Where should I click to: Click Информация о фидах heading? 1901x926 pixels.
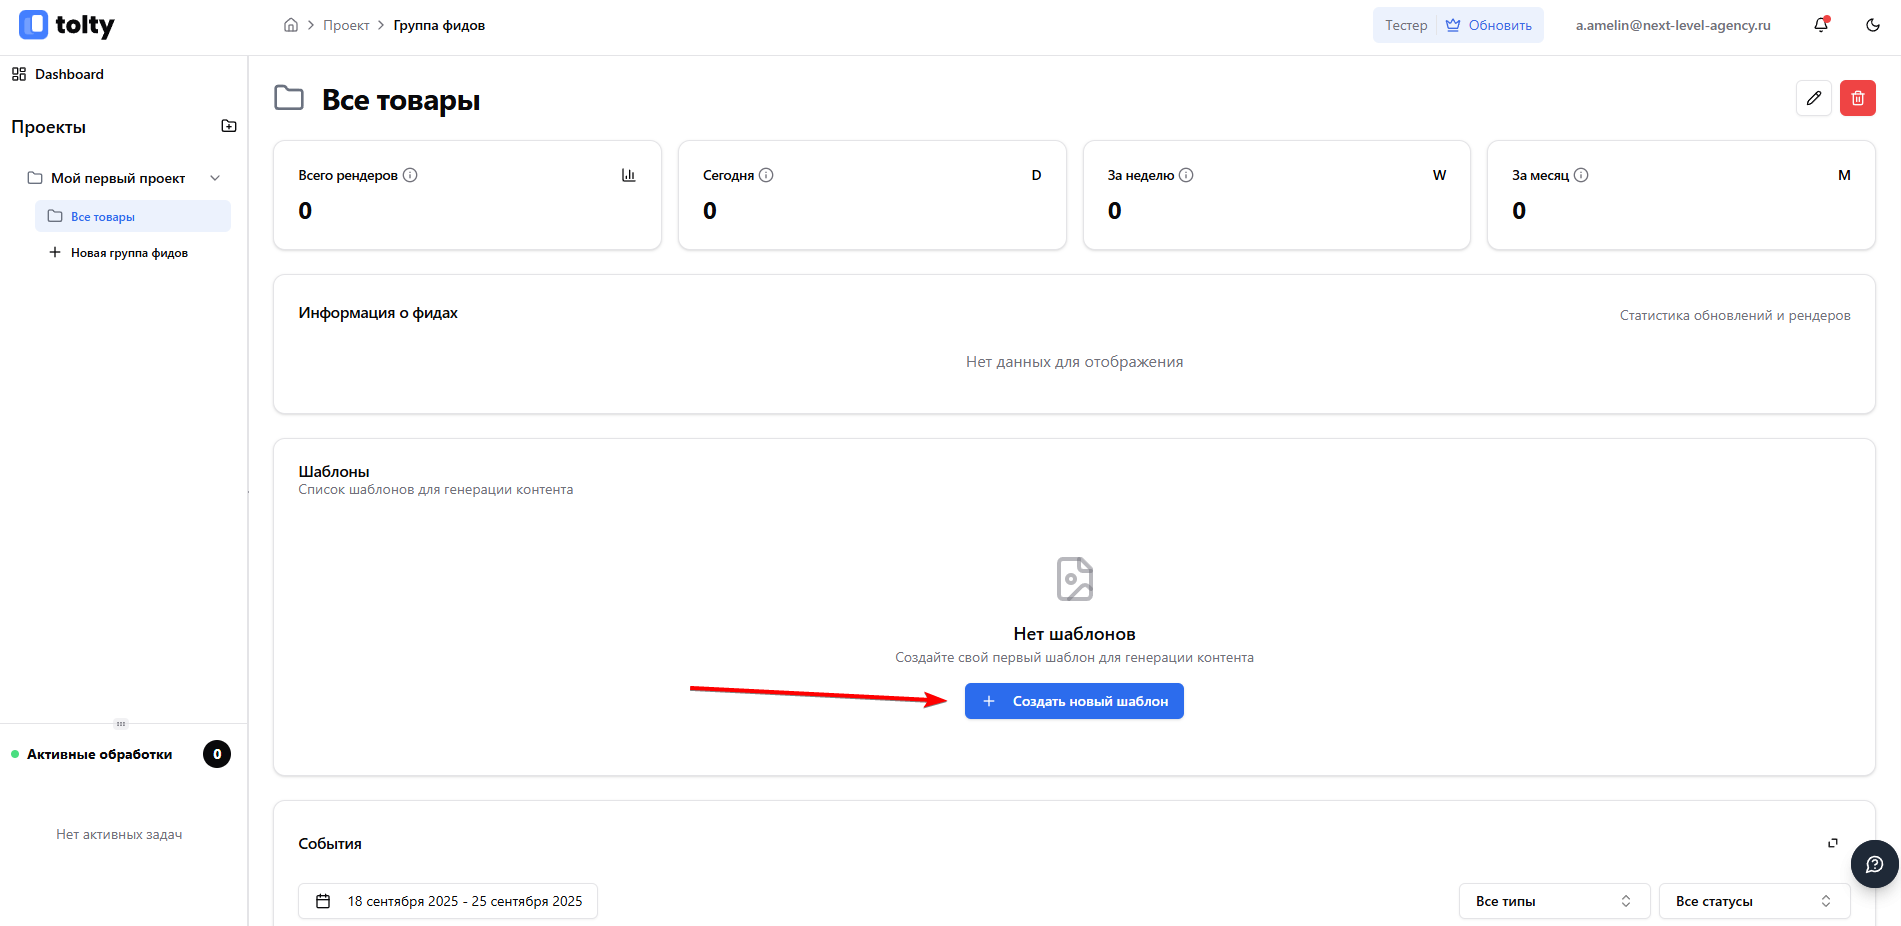point(378,313)
